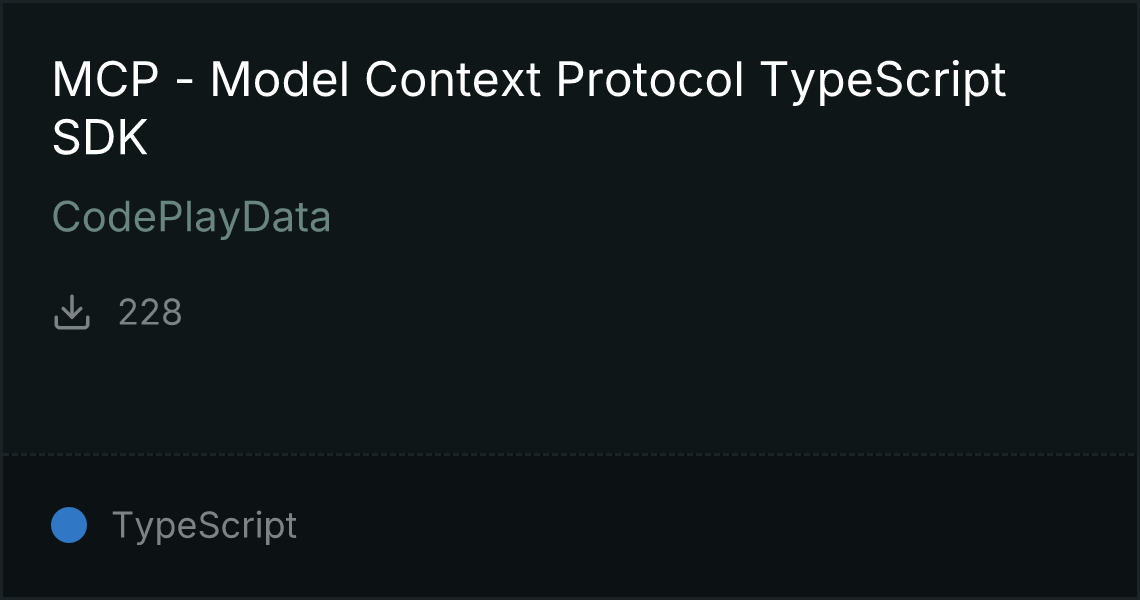Click the card footer right of TypeScript
The width and height of the screenshot is (1140, 600).
pyautogui.click(x=700, y=525)
